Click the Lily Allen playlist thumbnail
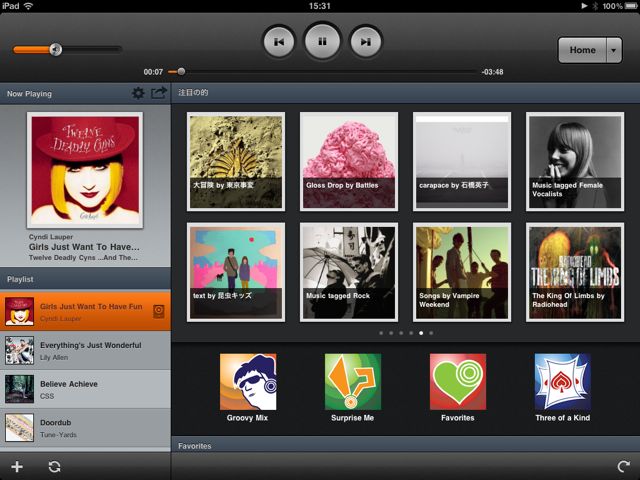This screenshot has width=640, height=480. 19,351
